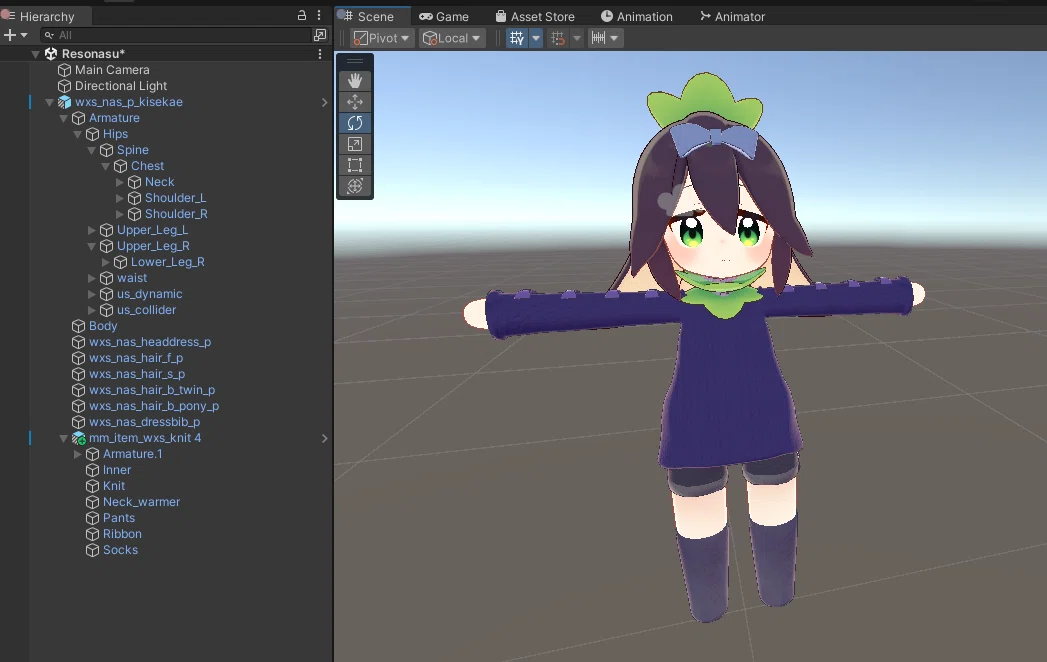
Task: Open grid visibility options dropdown arrow
Action: 536,38
